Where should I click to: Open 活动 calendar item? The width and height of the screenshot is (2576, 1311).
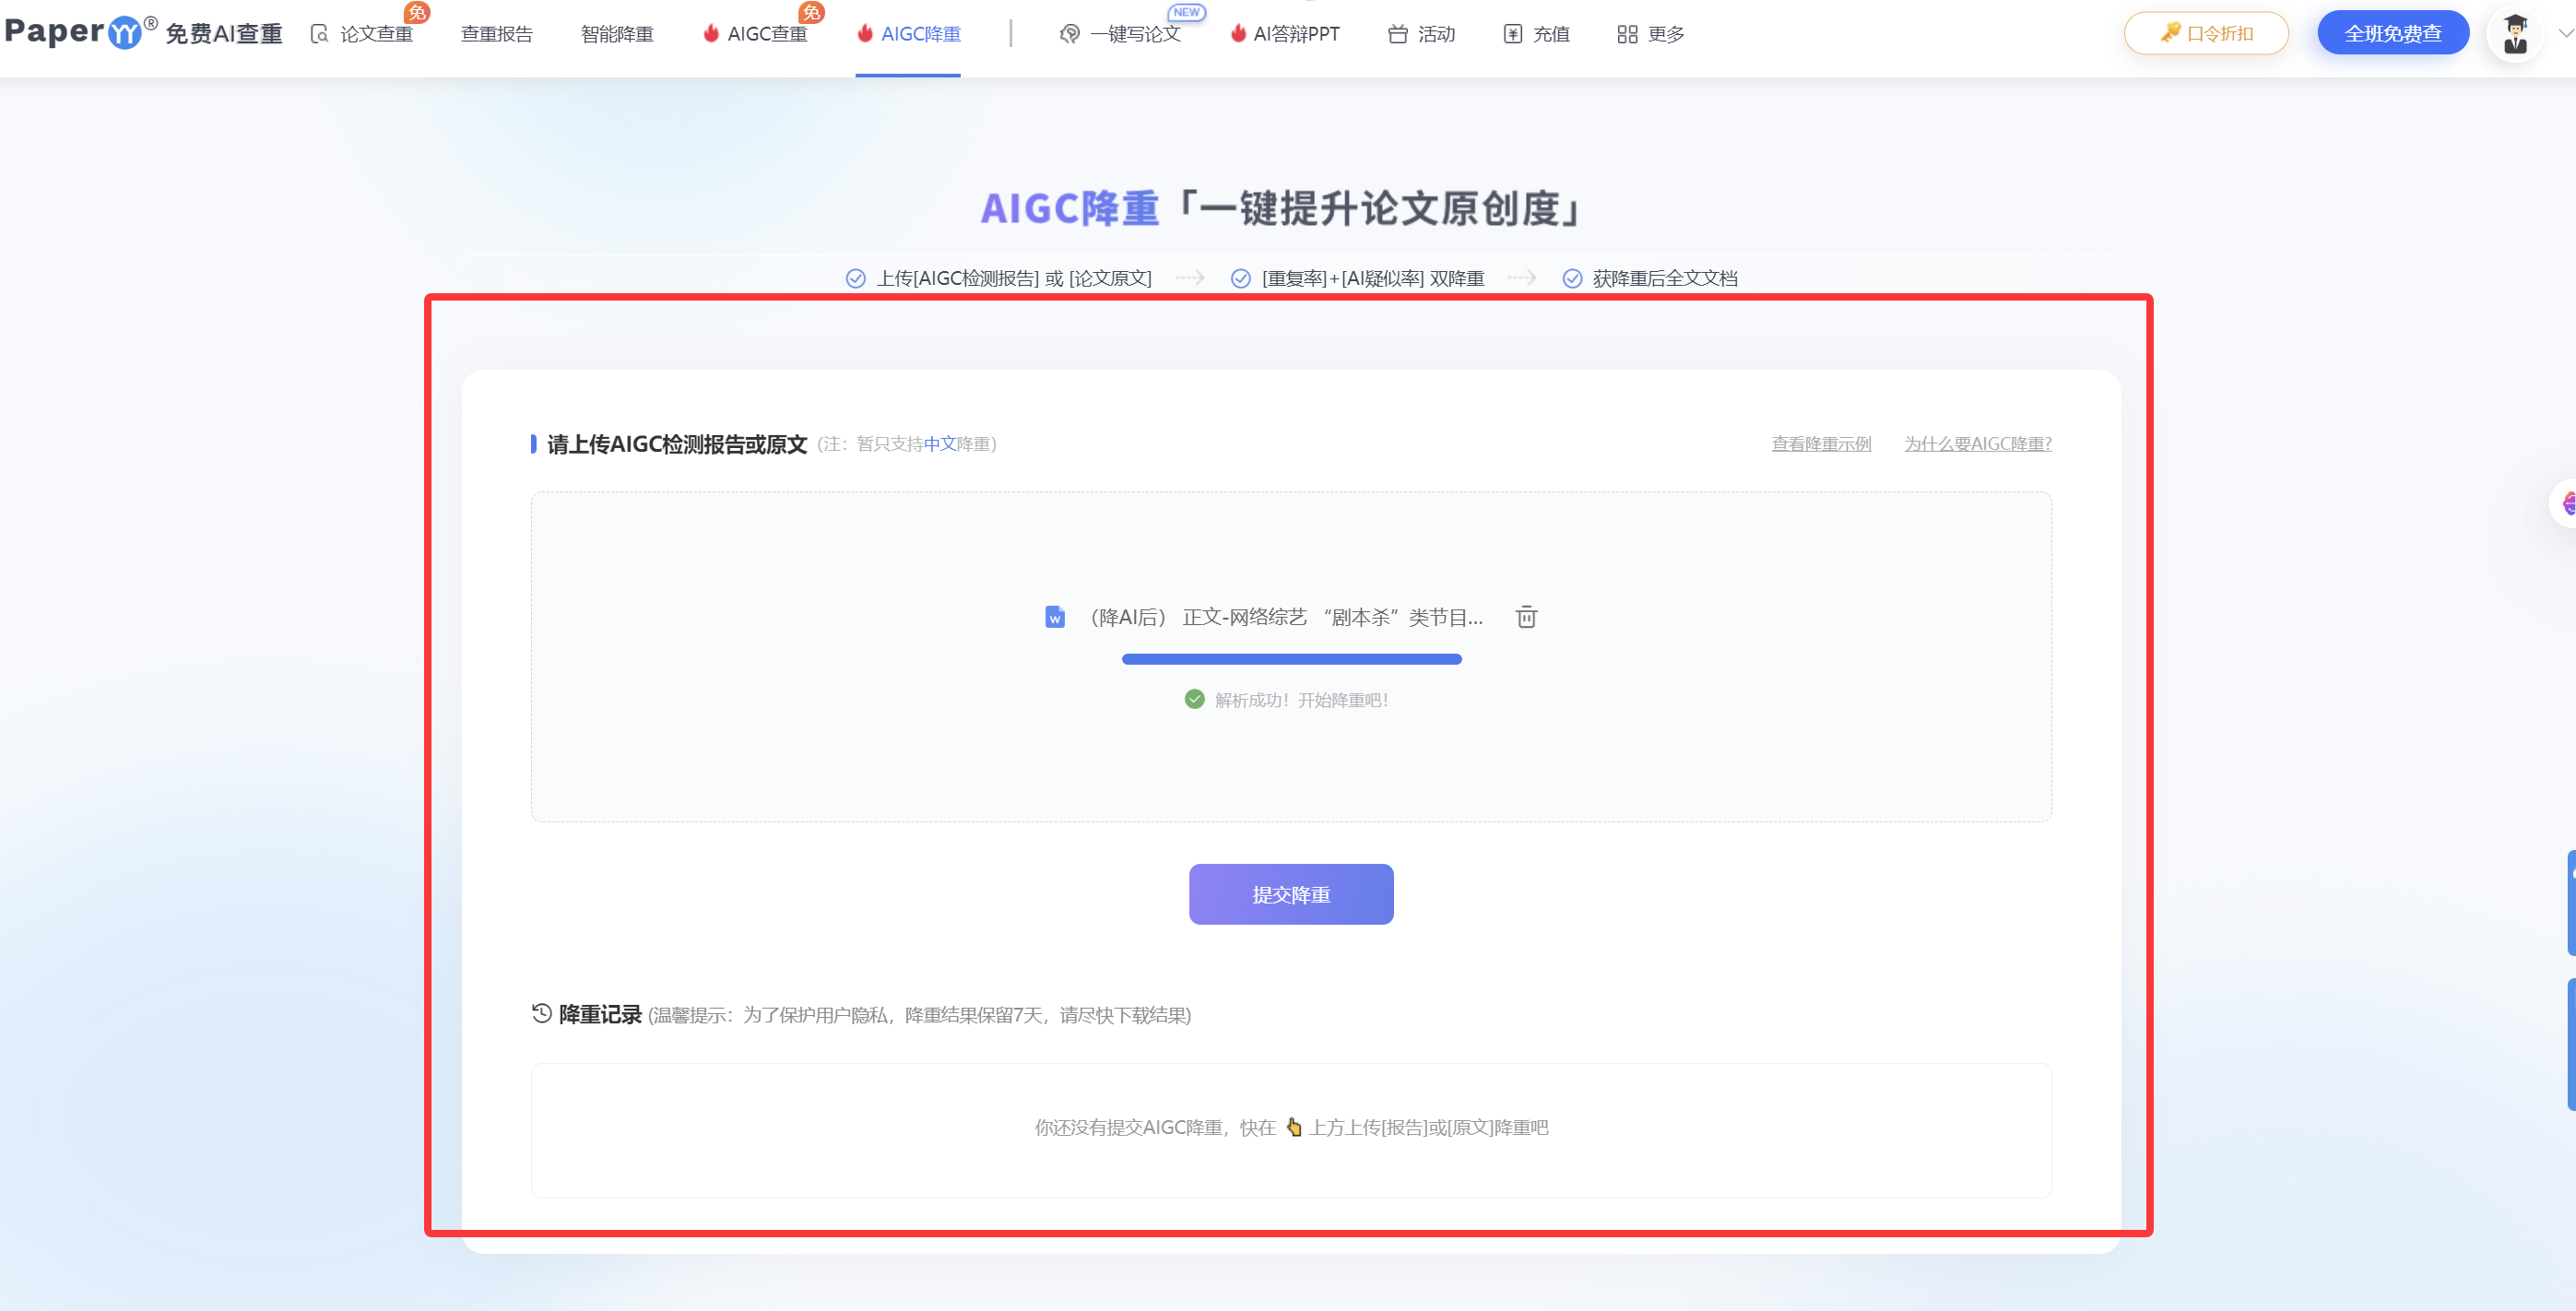(x=1421, y=34)
